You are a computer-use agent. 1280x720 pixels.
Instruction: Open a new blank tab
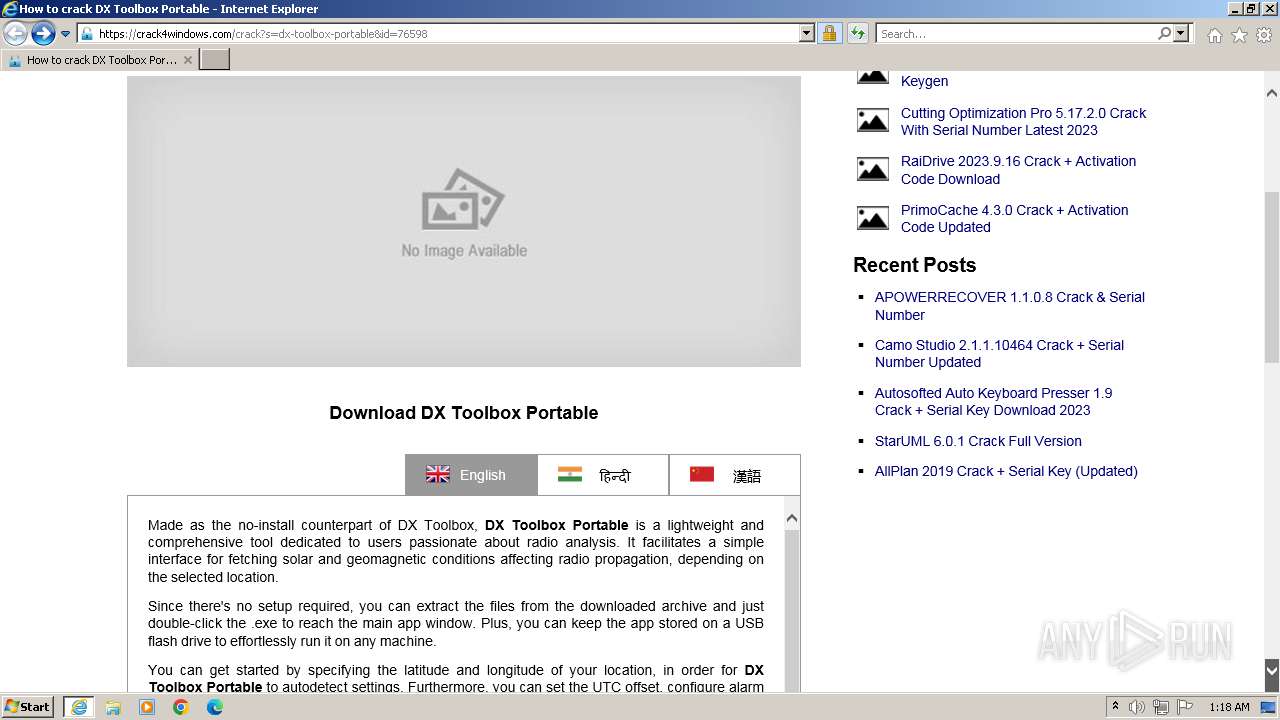coord(215,60)
